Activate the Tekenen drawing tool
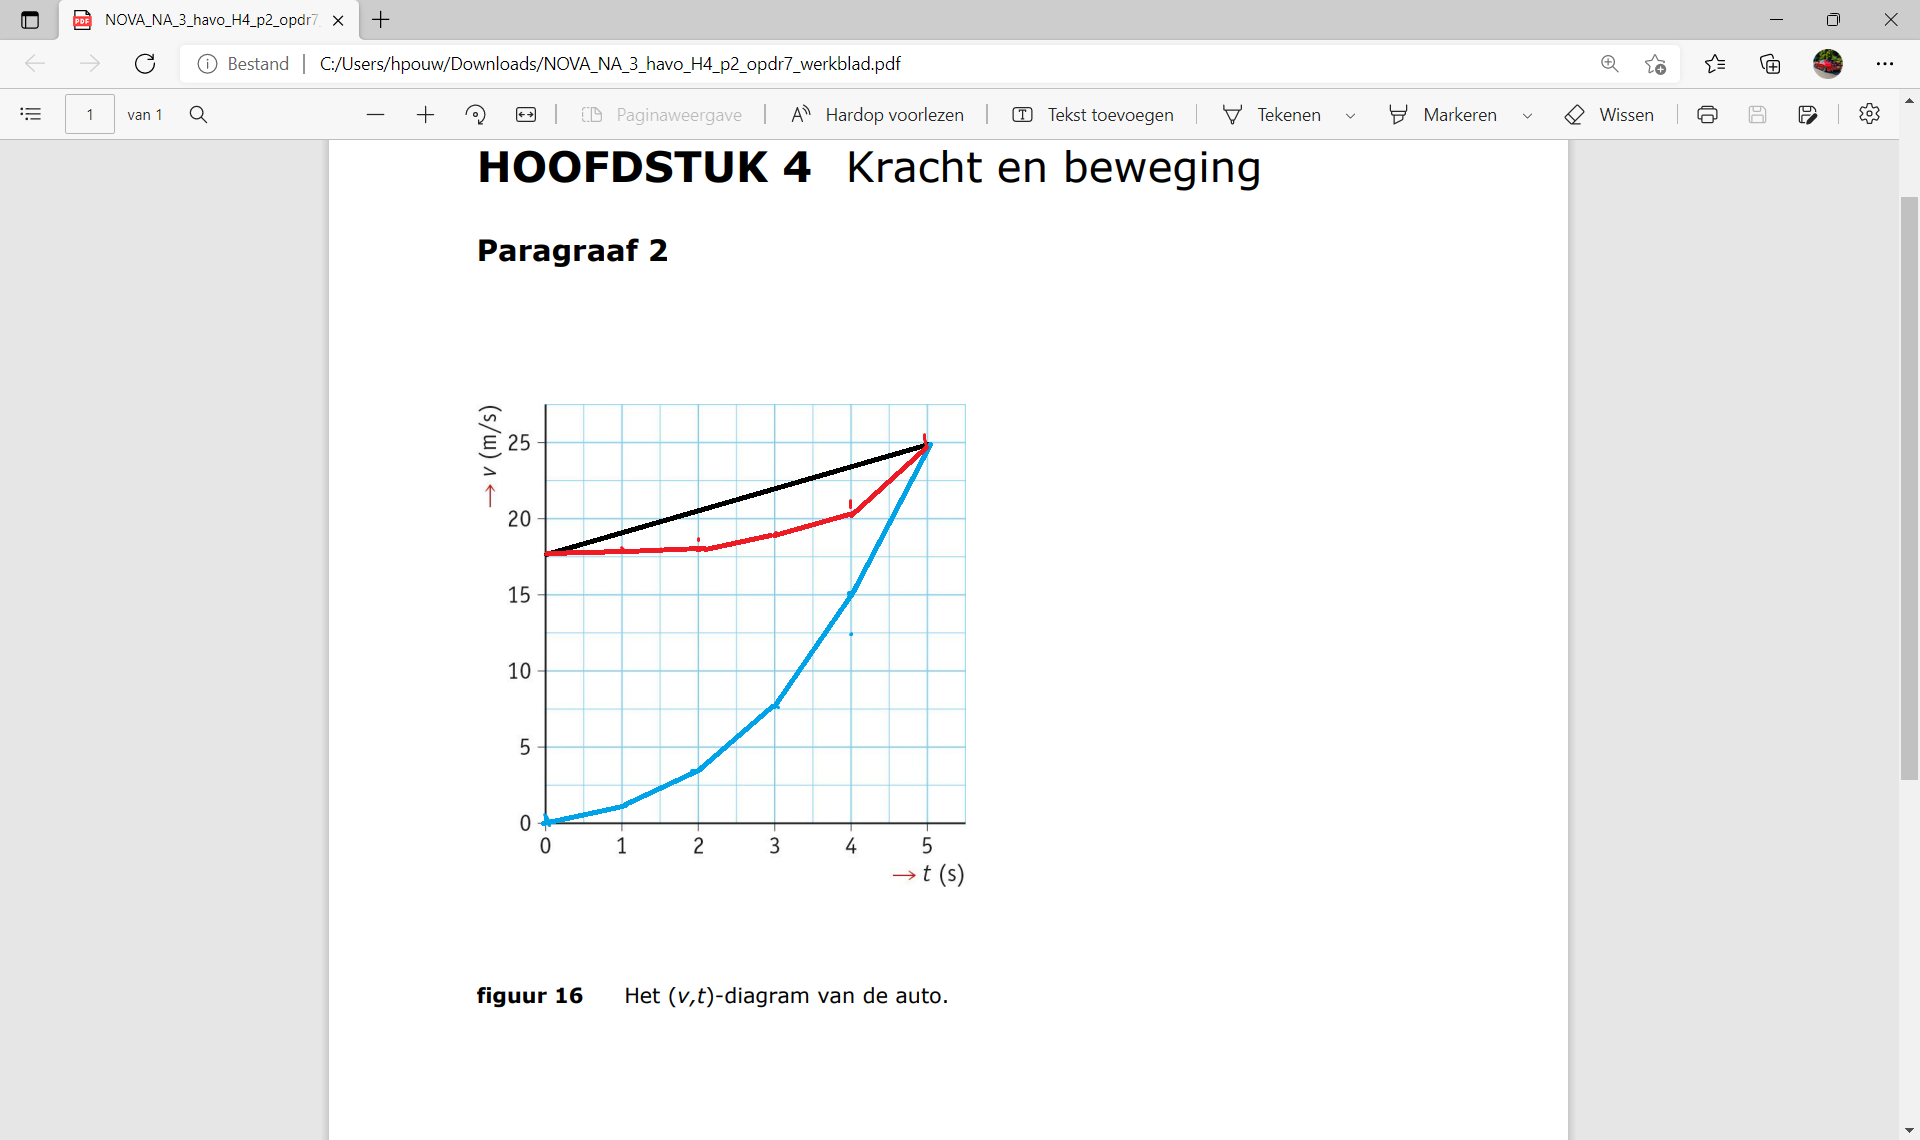 (1272, 115)
